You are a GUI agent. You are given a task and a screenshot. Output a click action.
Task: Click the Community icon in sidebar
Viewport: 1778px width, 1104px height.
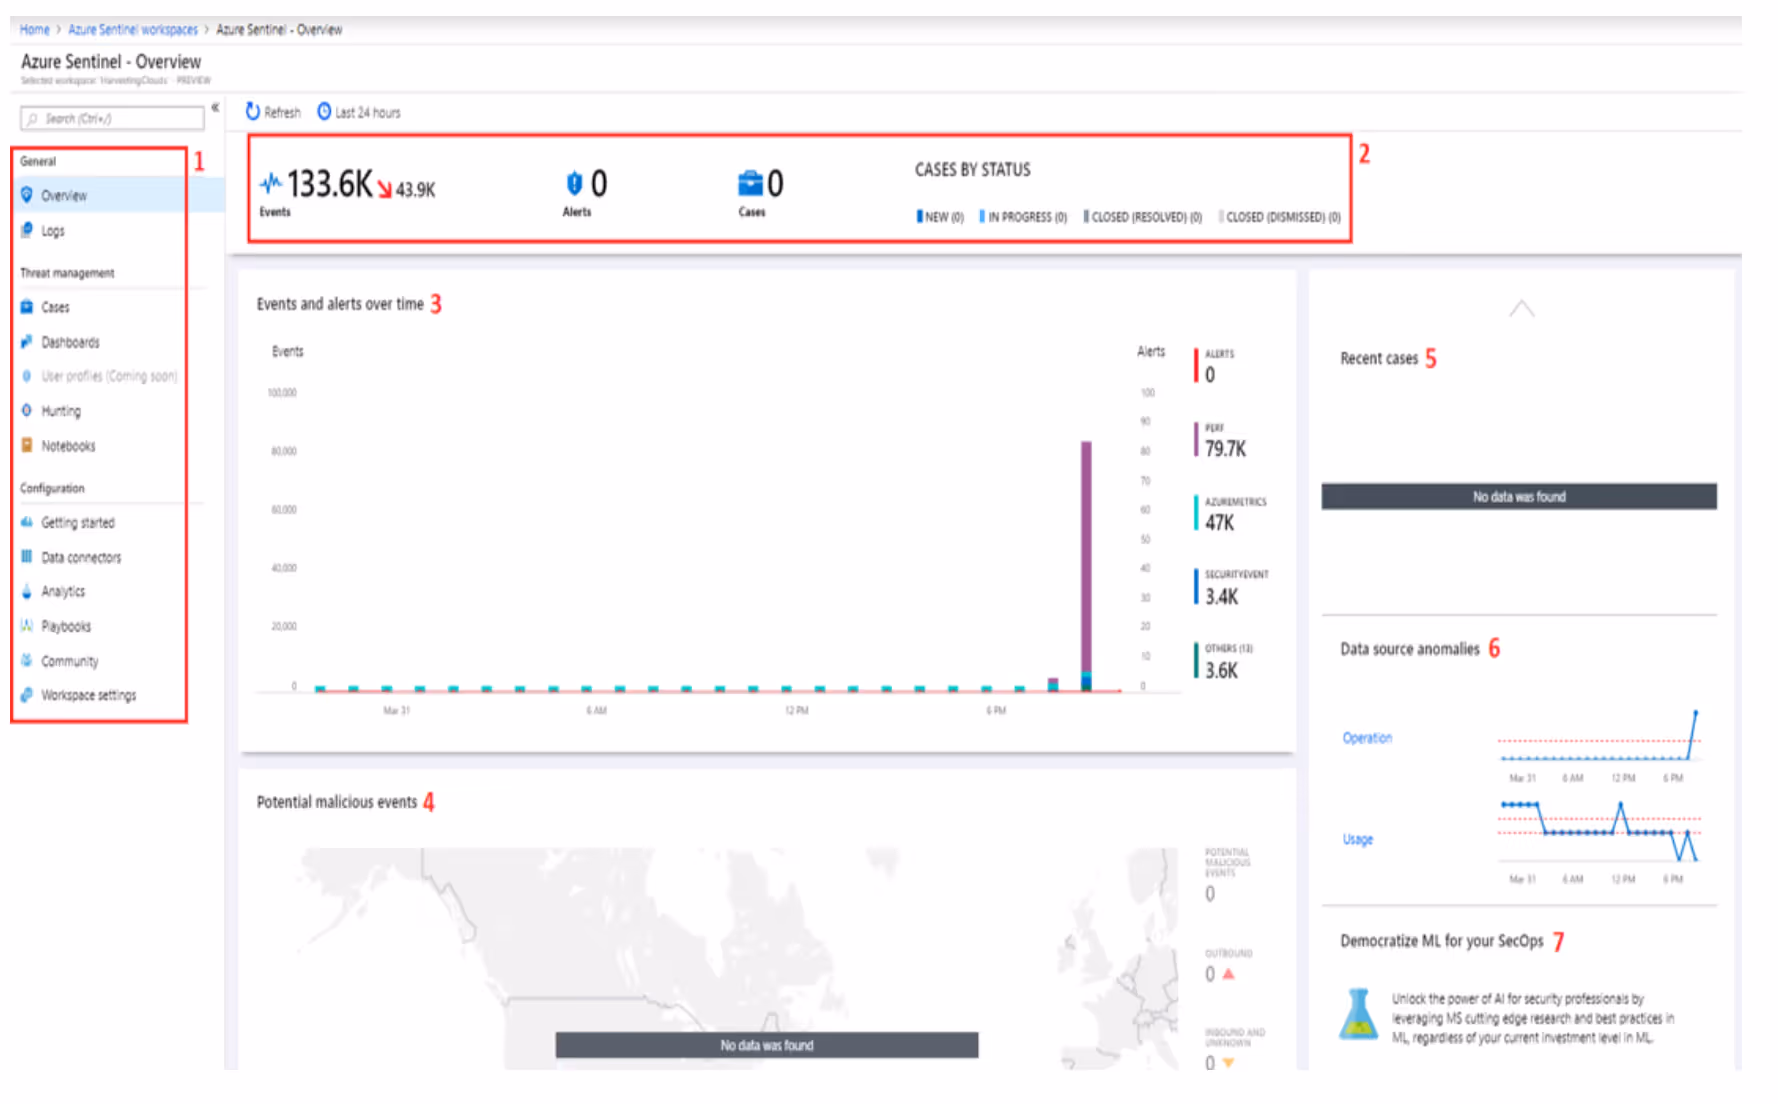click(27, 661)
